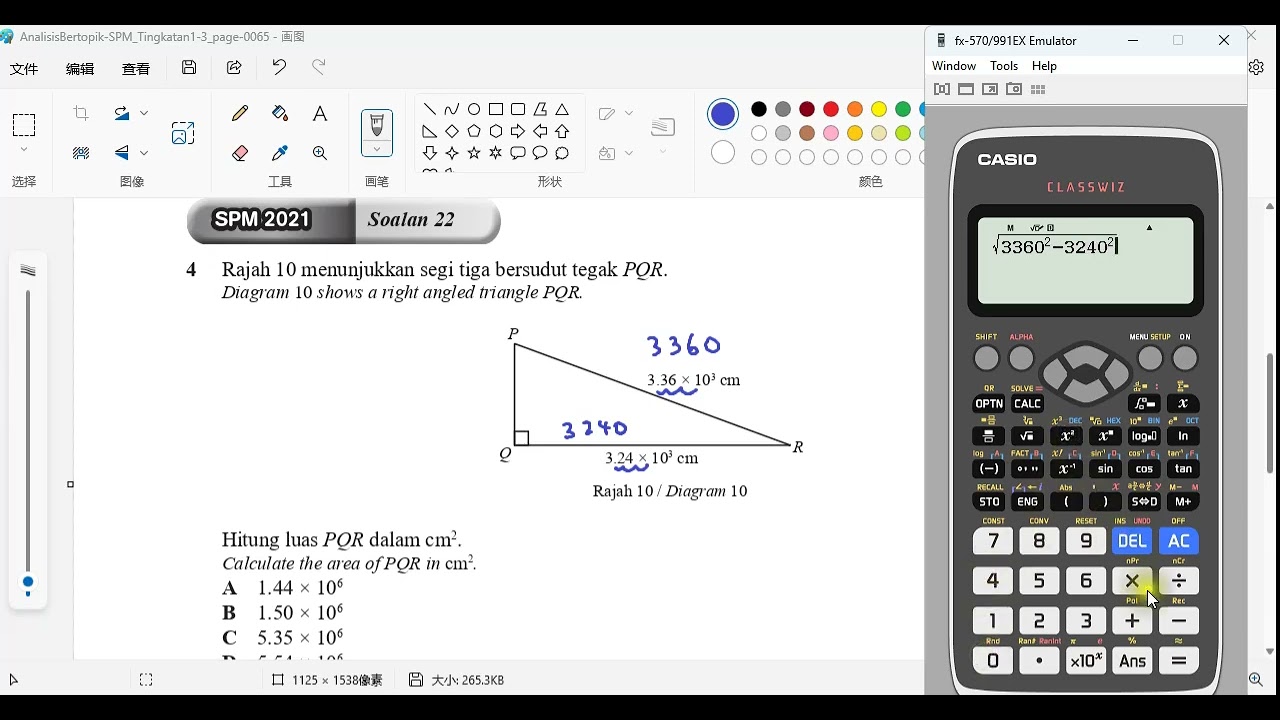This screenshot has height=720, width=1280.
Task: Click the Undo arrow in Paint
Action: (279, 68)
